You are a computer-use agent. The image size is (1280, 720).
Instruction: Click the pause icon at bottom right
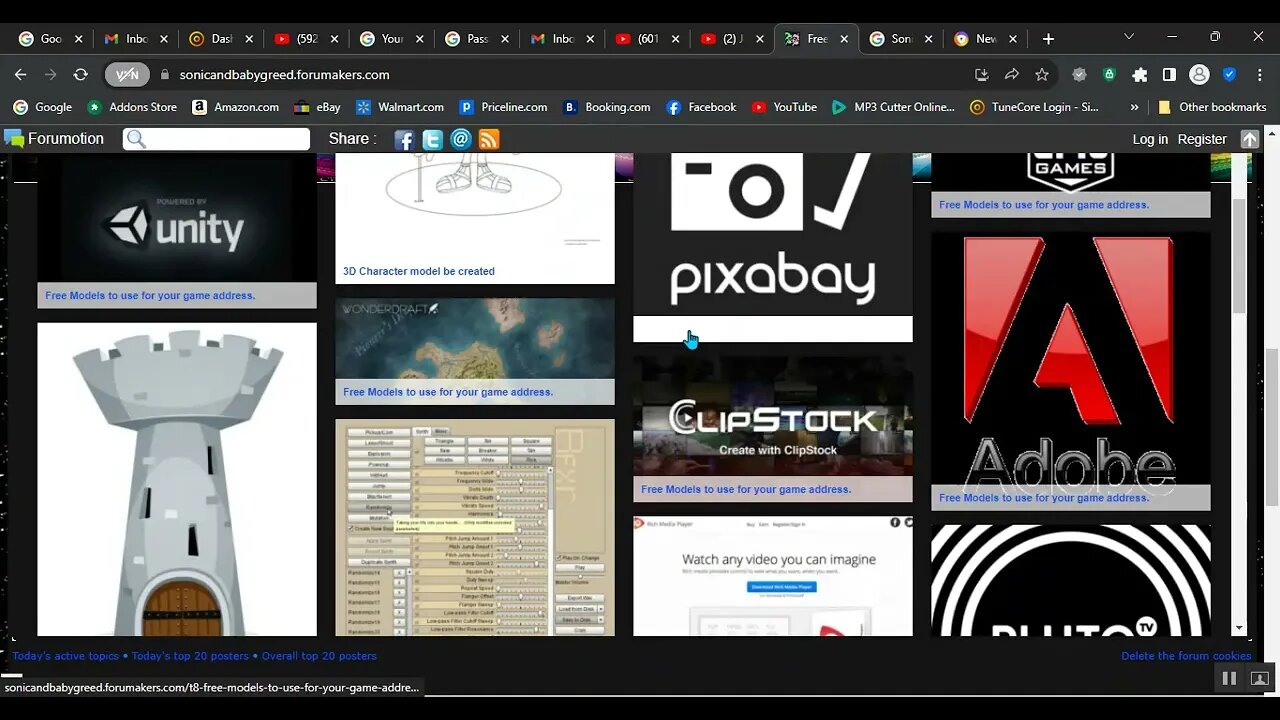(1229, 678)
